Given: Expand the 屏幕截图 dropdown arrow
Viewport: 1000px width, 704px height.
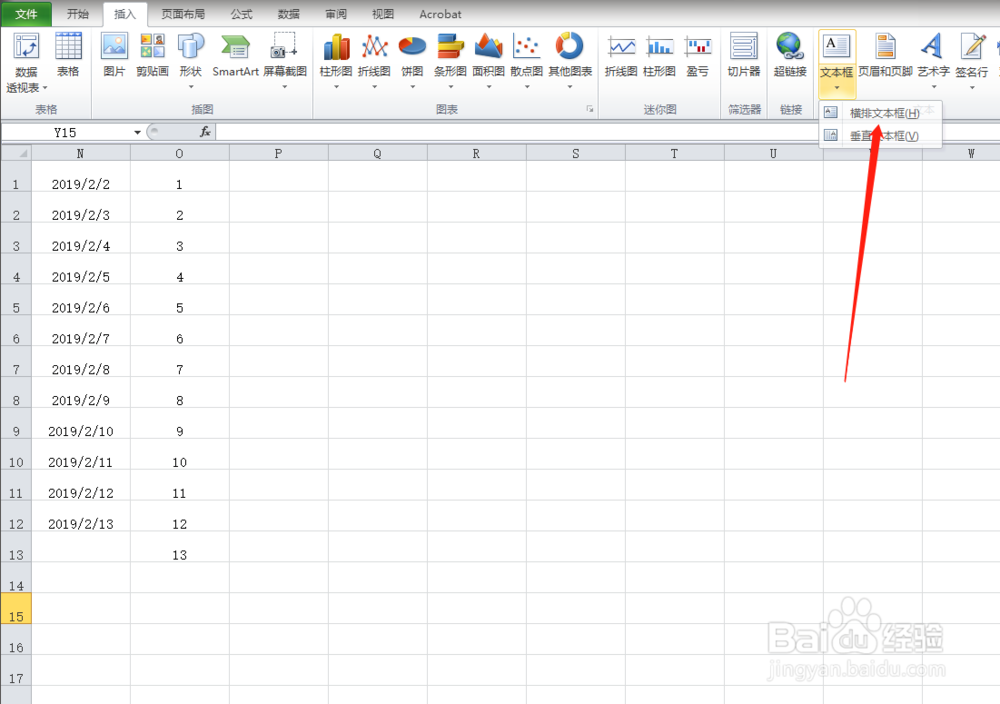Looking at the screenshot, I should 284,87.
